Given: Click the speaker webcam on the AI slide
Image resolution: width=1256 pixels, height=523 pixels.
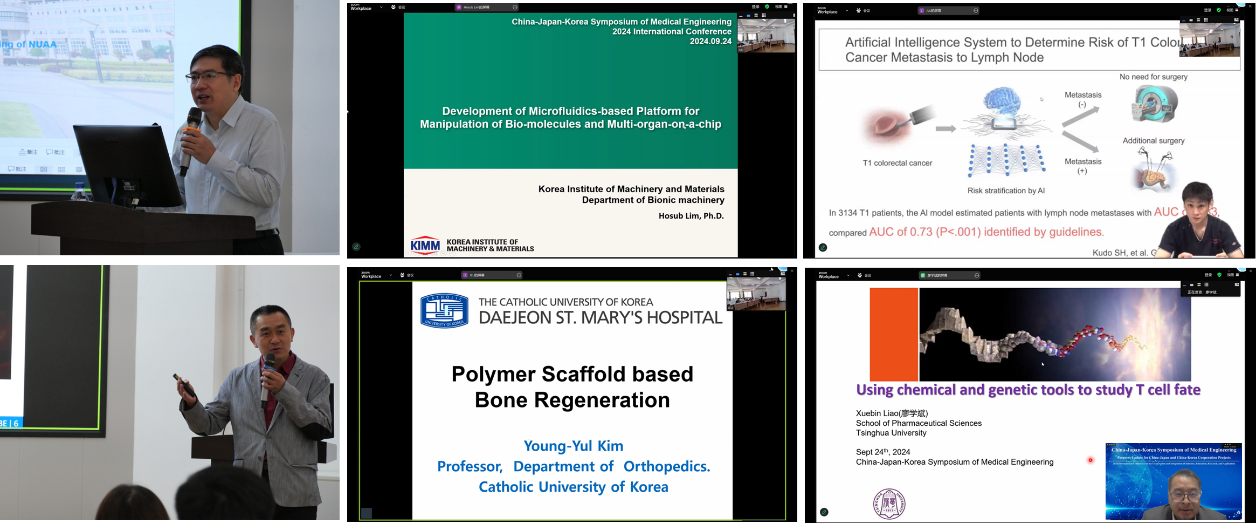Looking at the screenshot, I should pos(1198,219).
